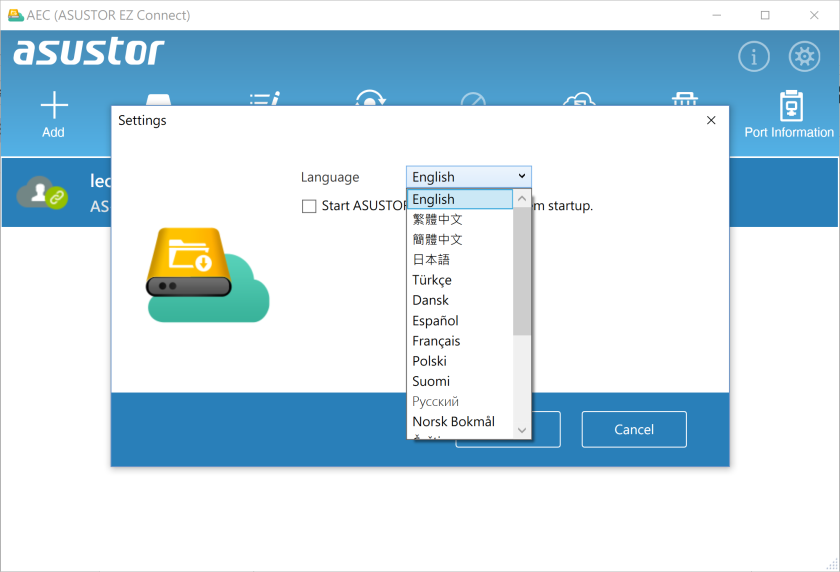Image resolution: width=840 pixels, height=572 pixels.
Task: Select English in language list
Action: [460, 199]
